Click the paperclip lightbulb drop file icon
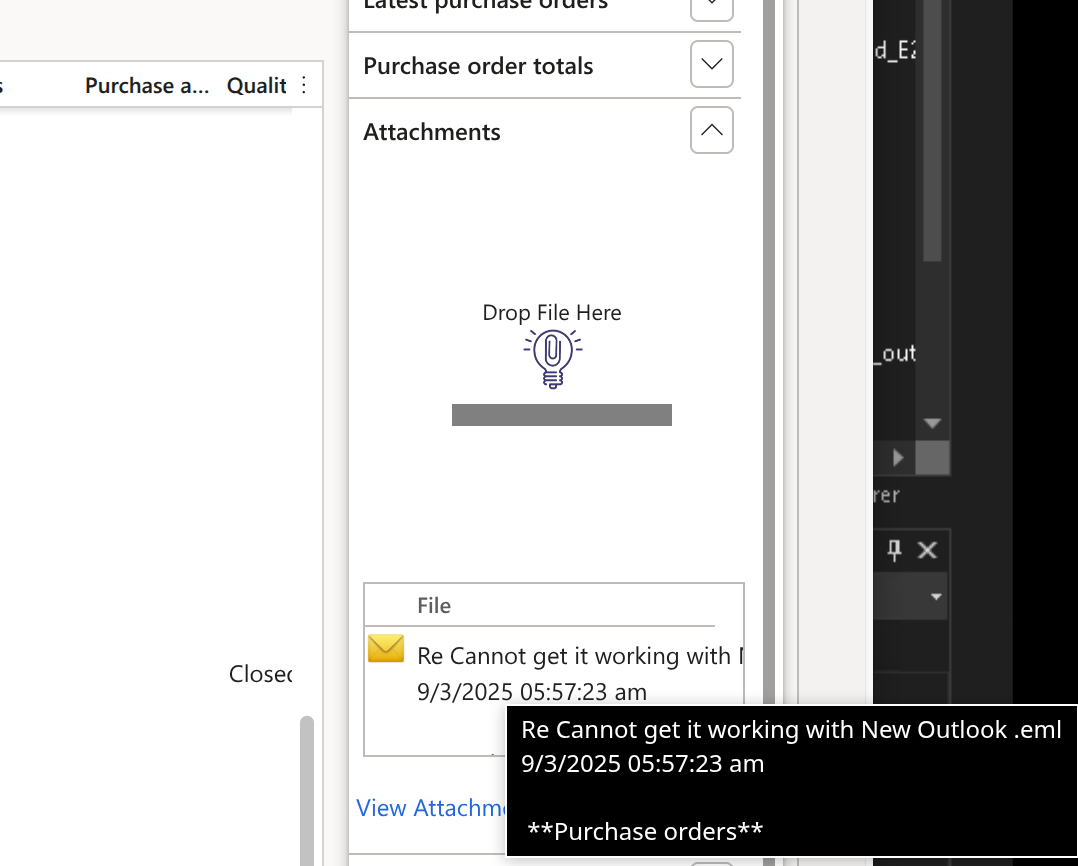This screenshot has width=1078, height=866. [552, 358]
